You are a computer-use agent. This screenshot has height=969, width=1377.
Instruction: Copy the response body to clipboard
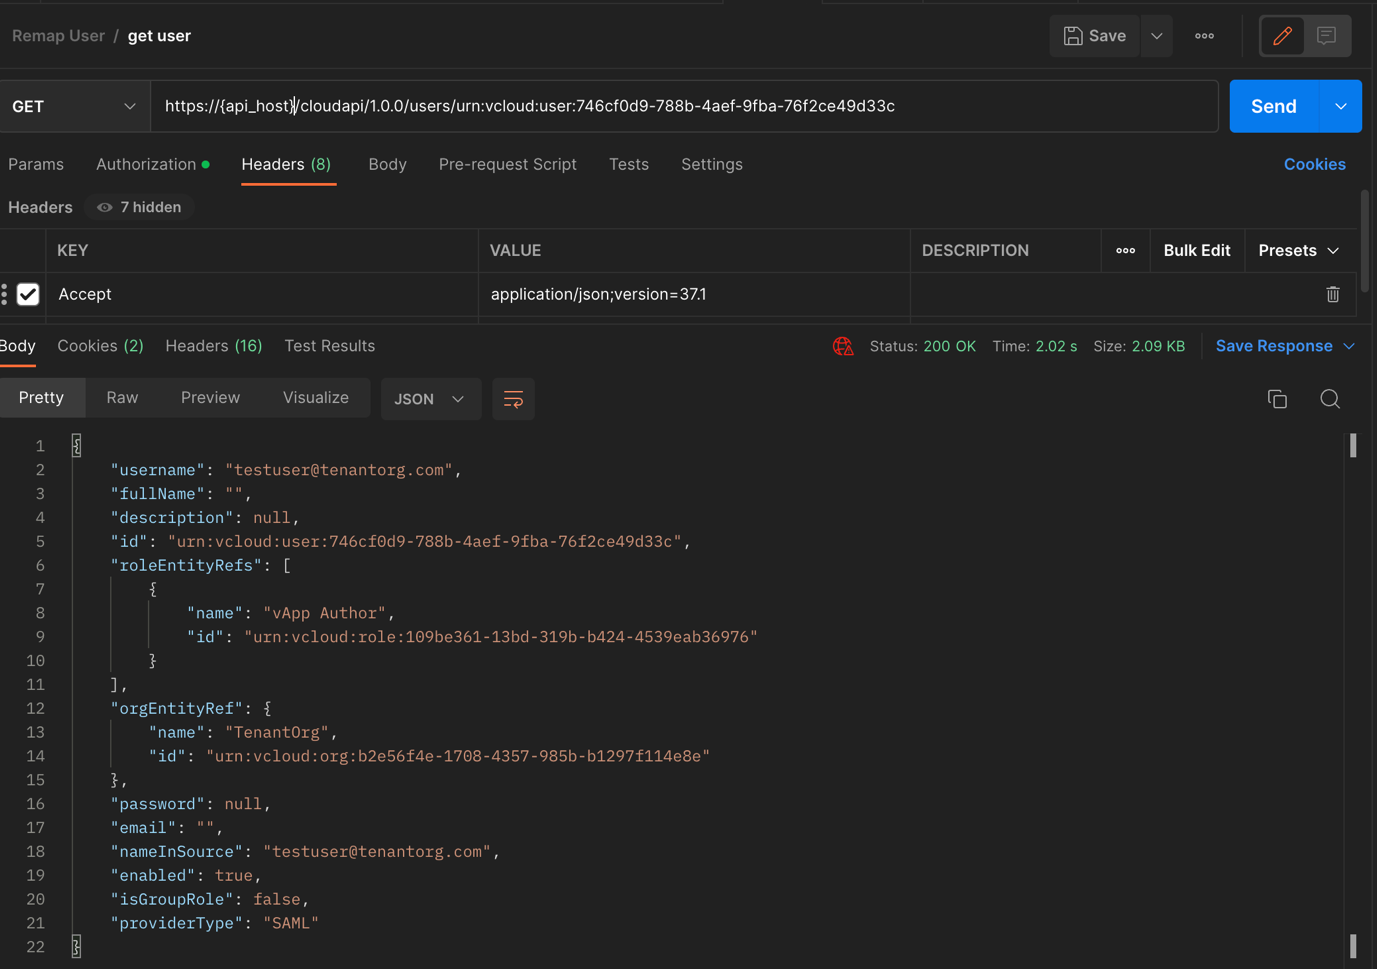1277,399
